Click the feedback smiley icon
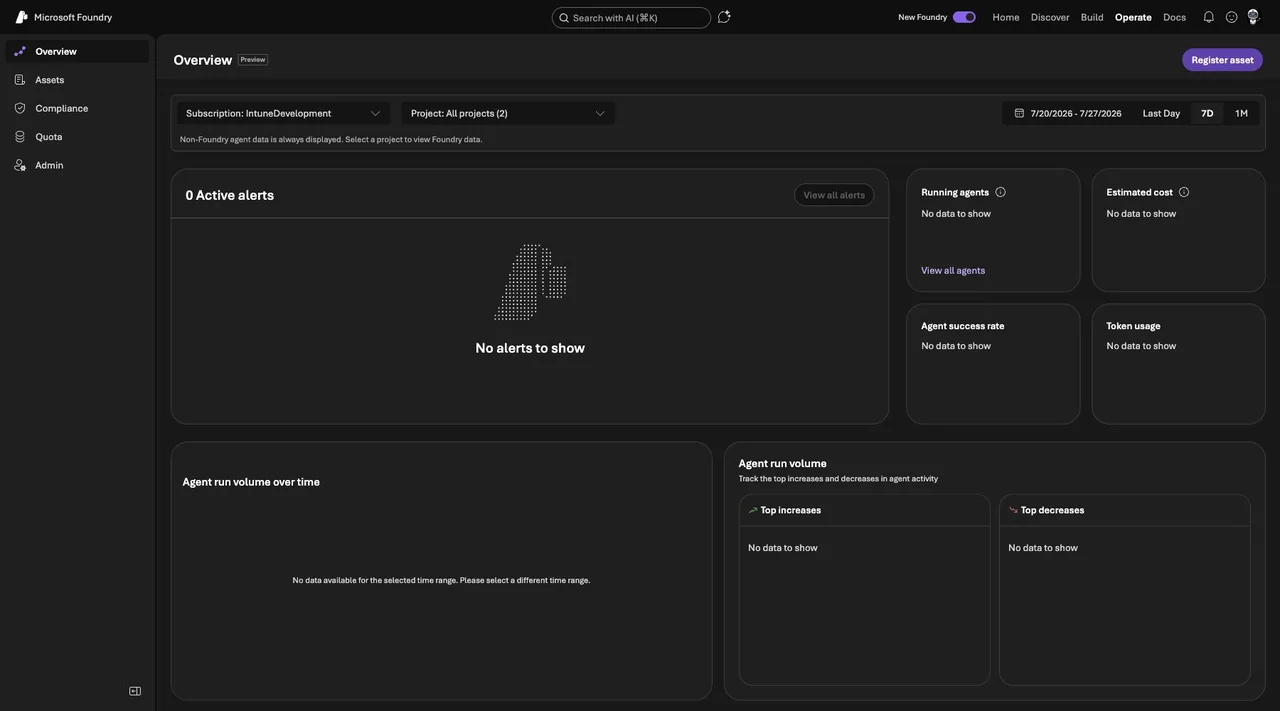This screenshot has width=1280, height=711. (x=1232, y=17)
